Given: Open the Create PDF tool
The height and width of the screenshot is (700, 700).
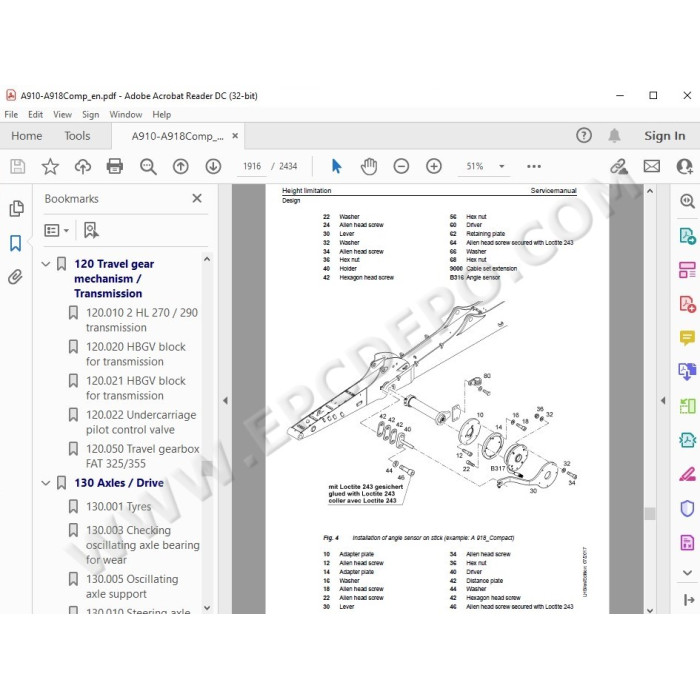Looking at the screenshot, I should point(688,304).
